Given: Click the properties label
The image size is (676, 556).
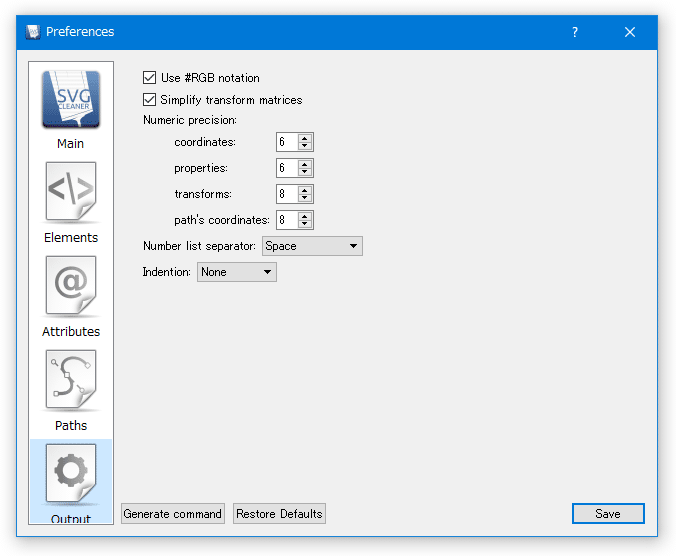Looking at the screenshot, I should pyautogui.click(x=201, y=168).
